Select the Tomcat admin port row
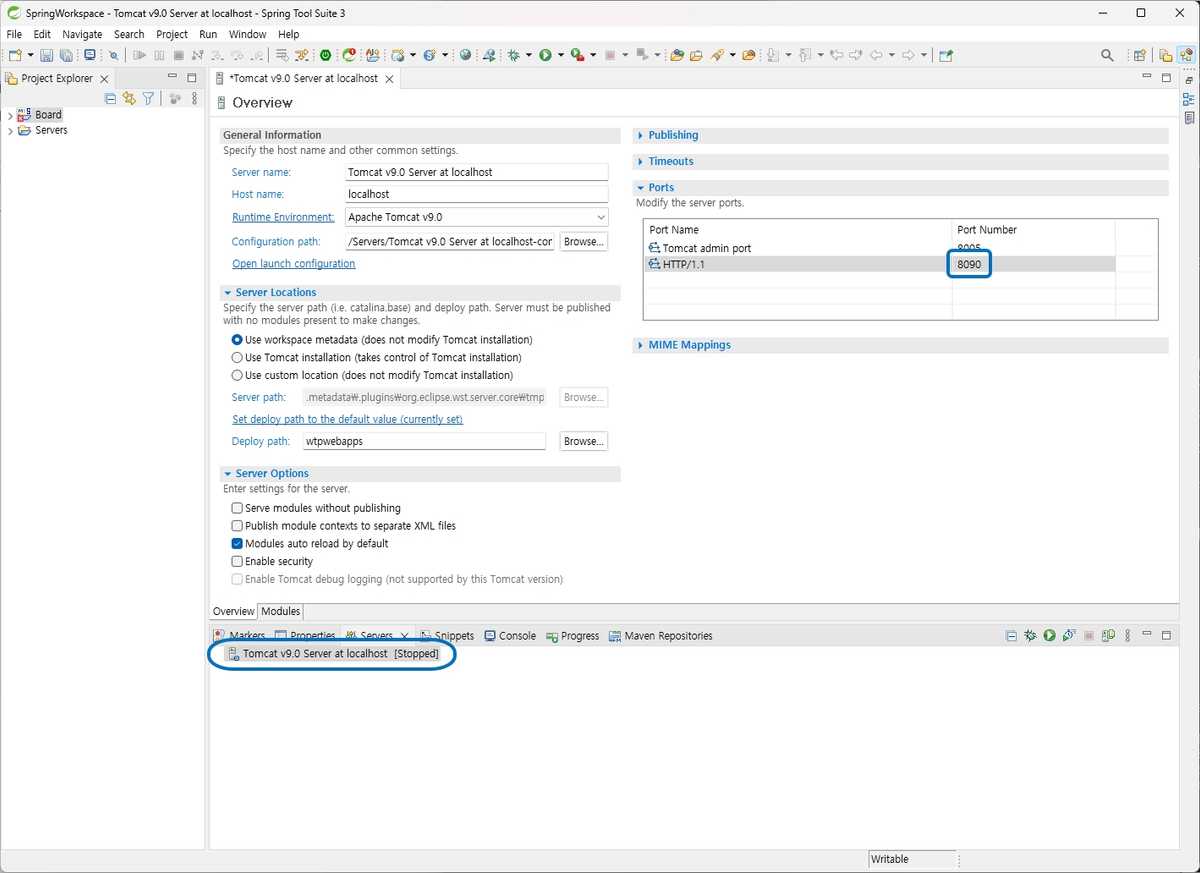 coord(879,248)
